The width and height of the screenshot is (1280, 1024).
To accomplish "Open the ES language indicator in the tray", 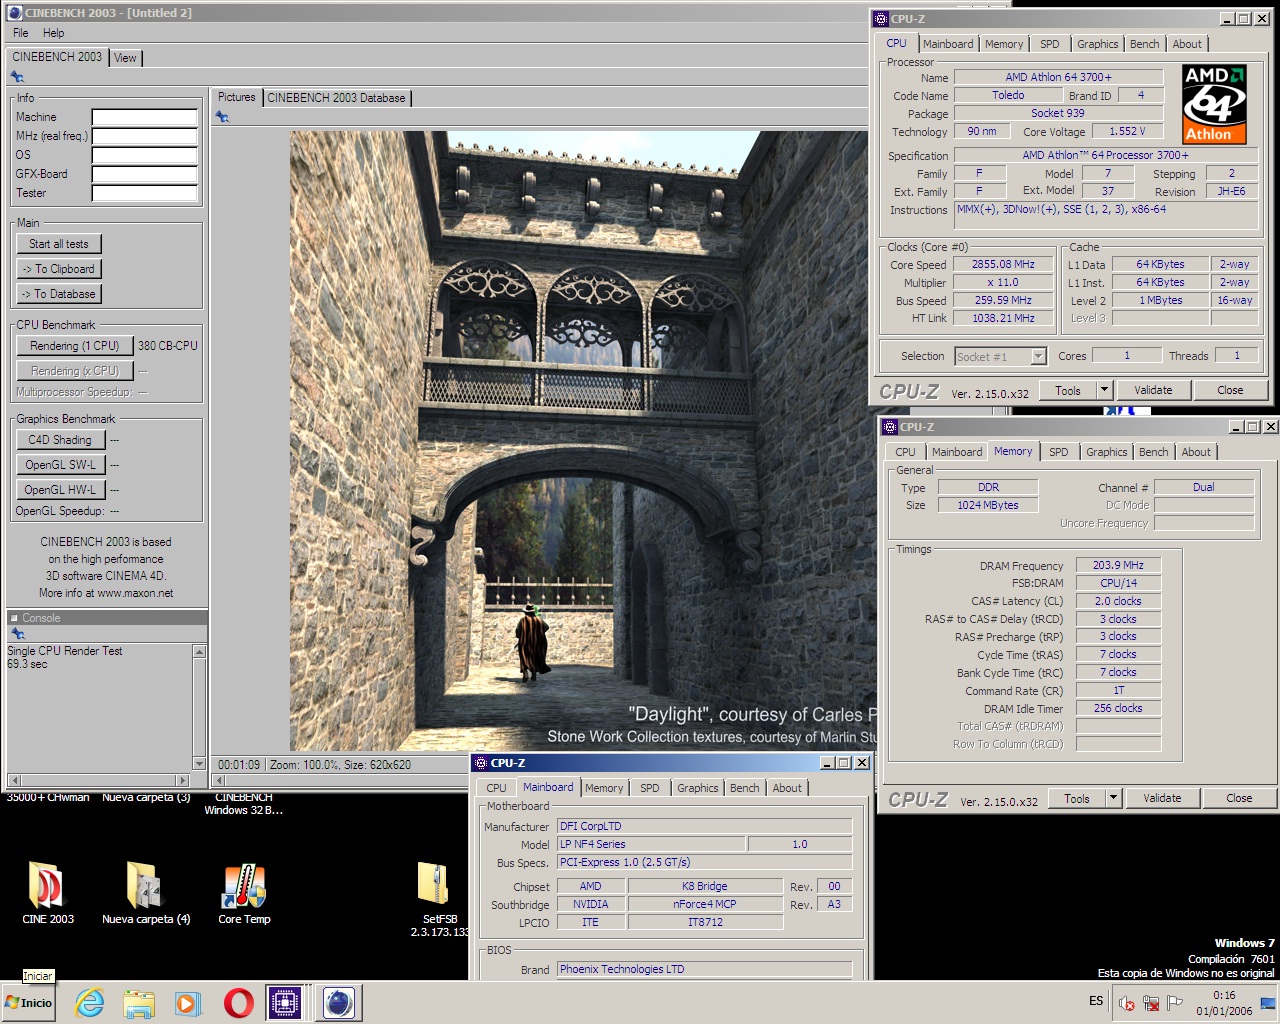I will [1096, 1001].
